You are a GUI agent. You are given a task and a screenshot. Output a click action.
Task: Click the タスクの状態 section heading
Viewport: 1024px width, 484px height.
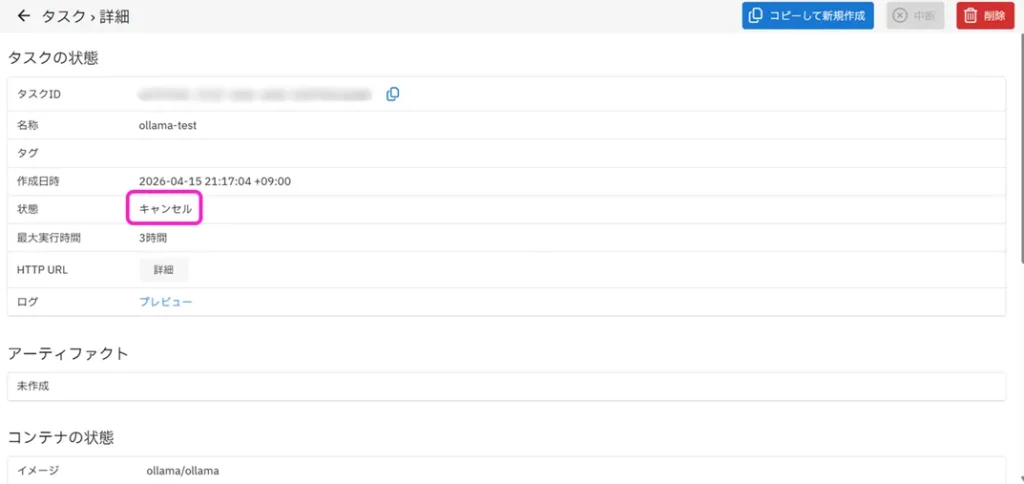(53, 58)
